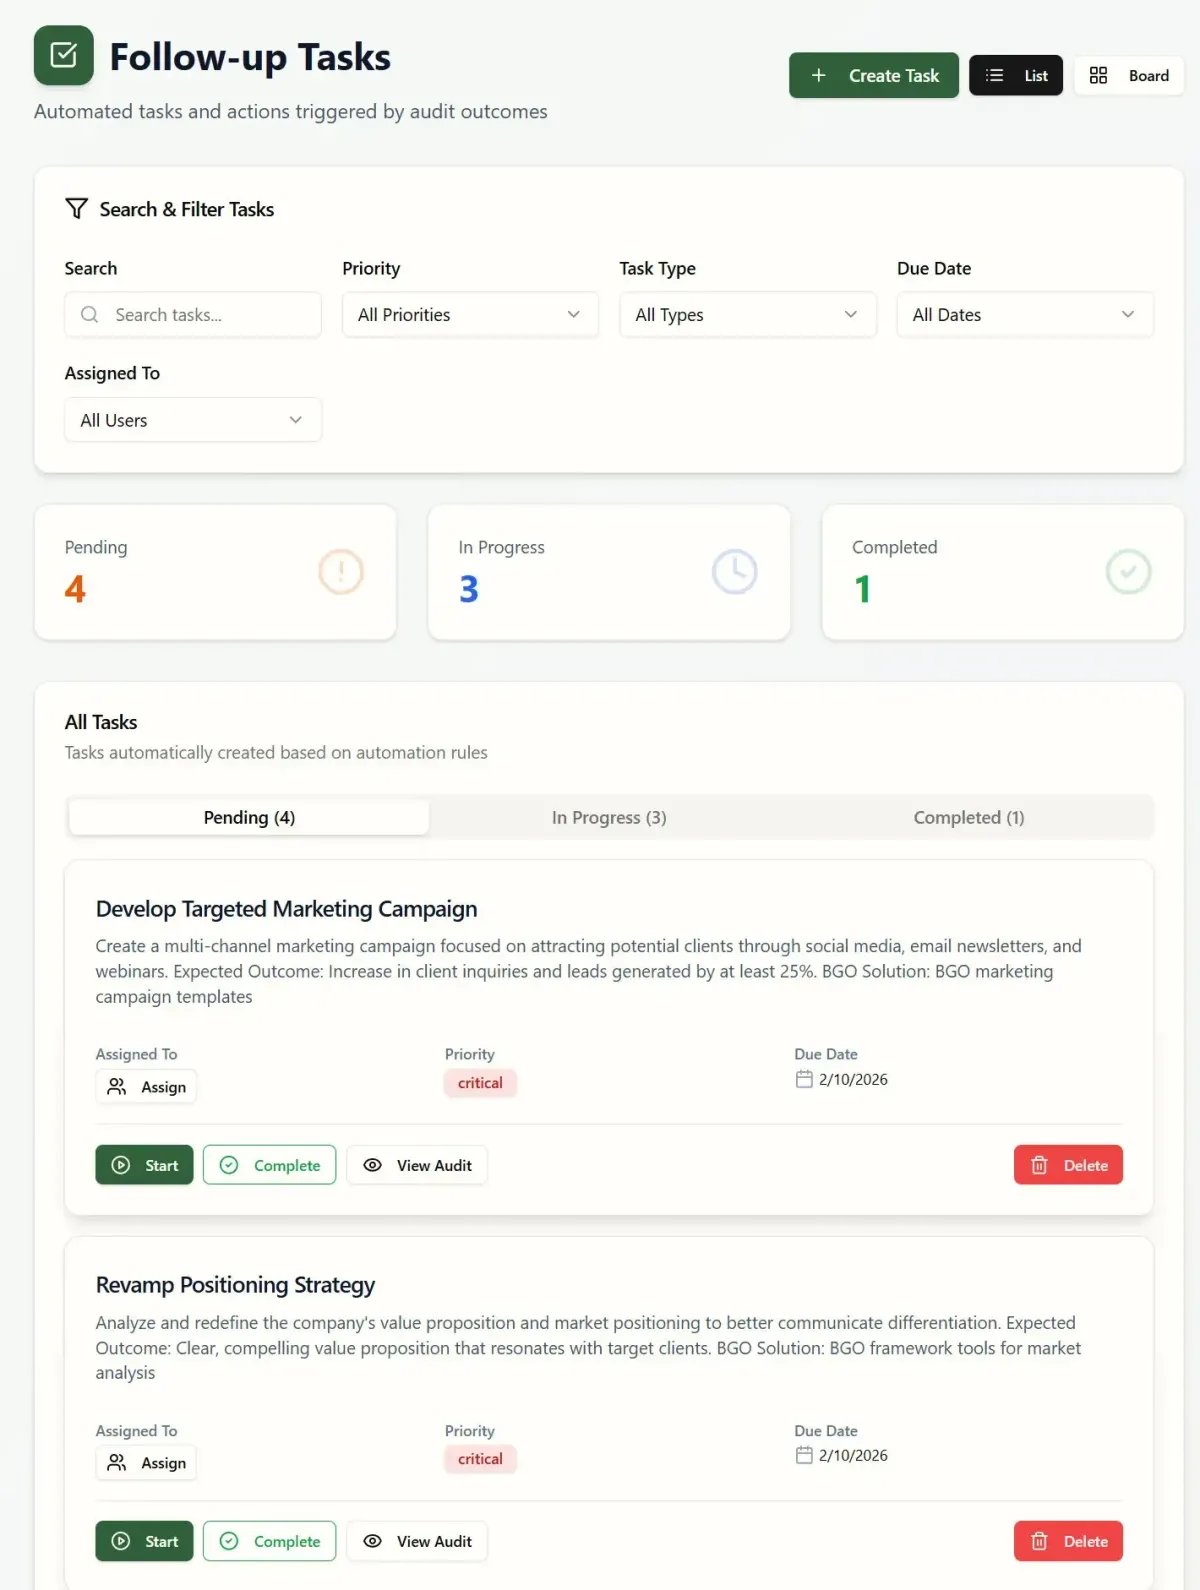Click the filter icon beside Search & Filter Tasks
The height and width of the screenshot is (1590, 1200).
[x=77, y=208]
